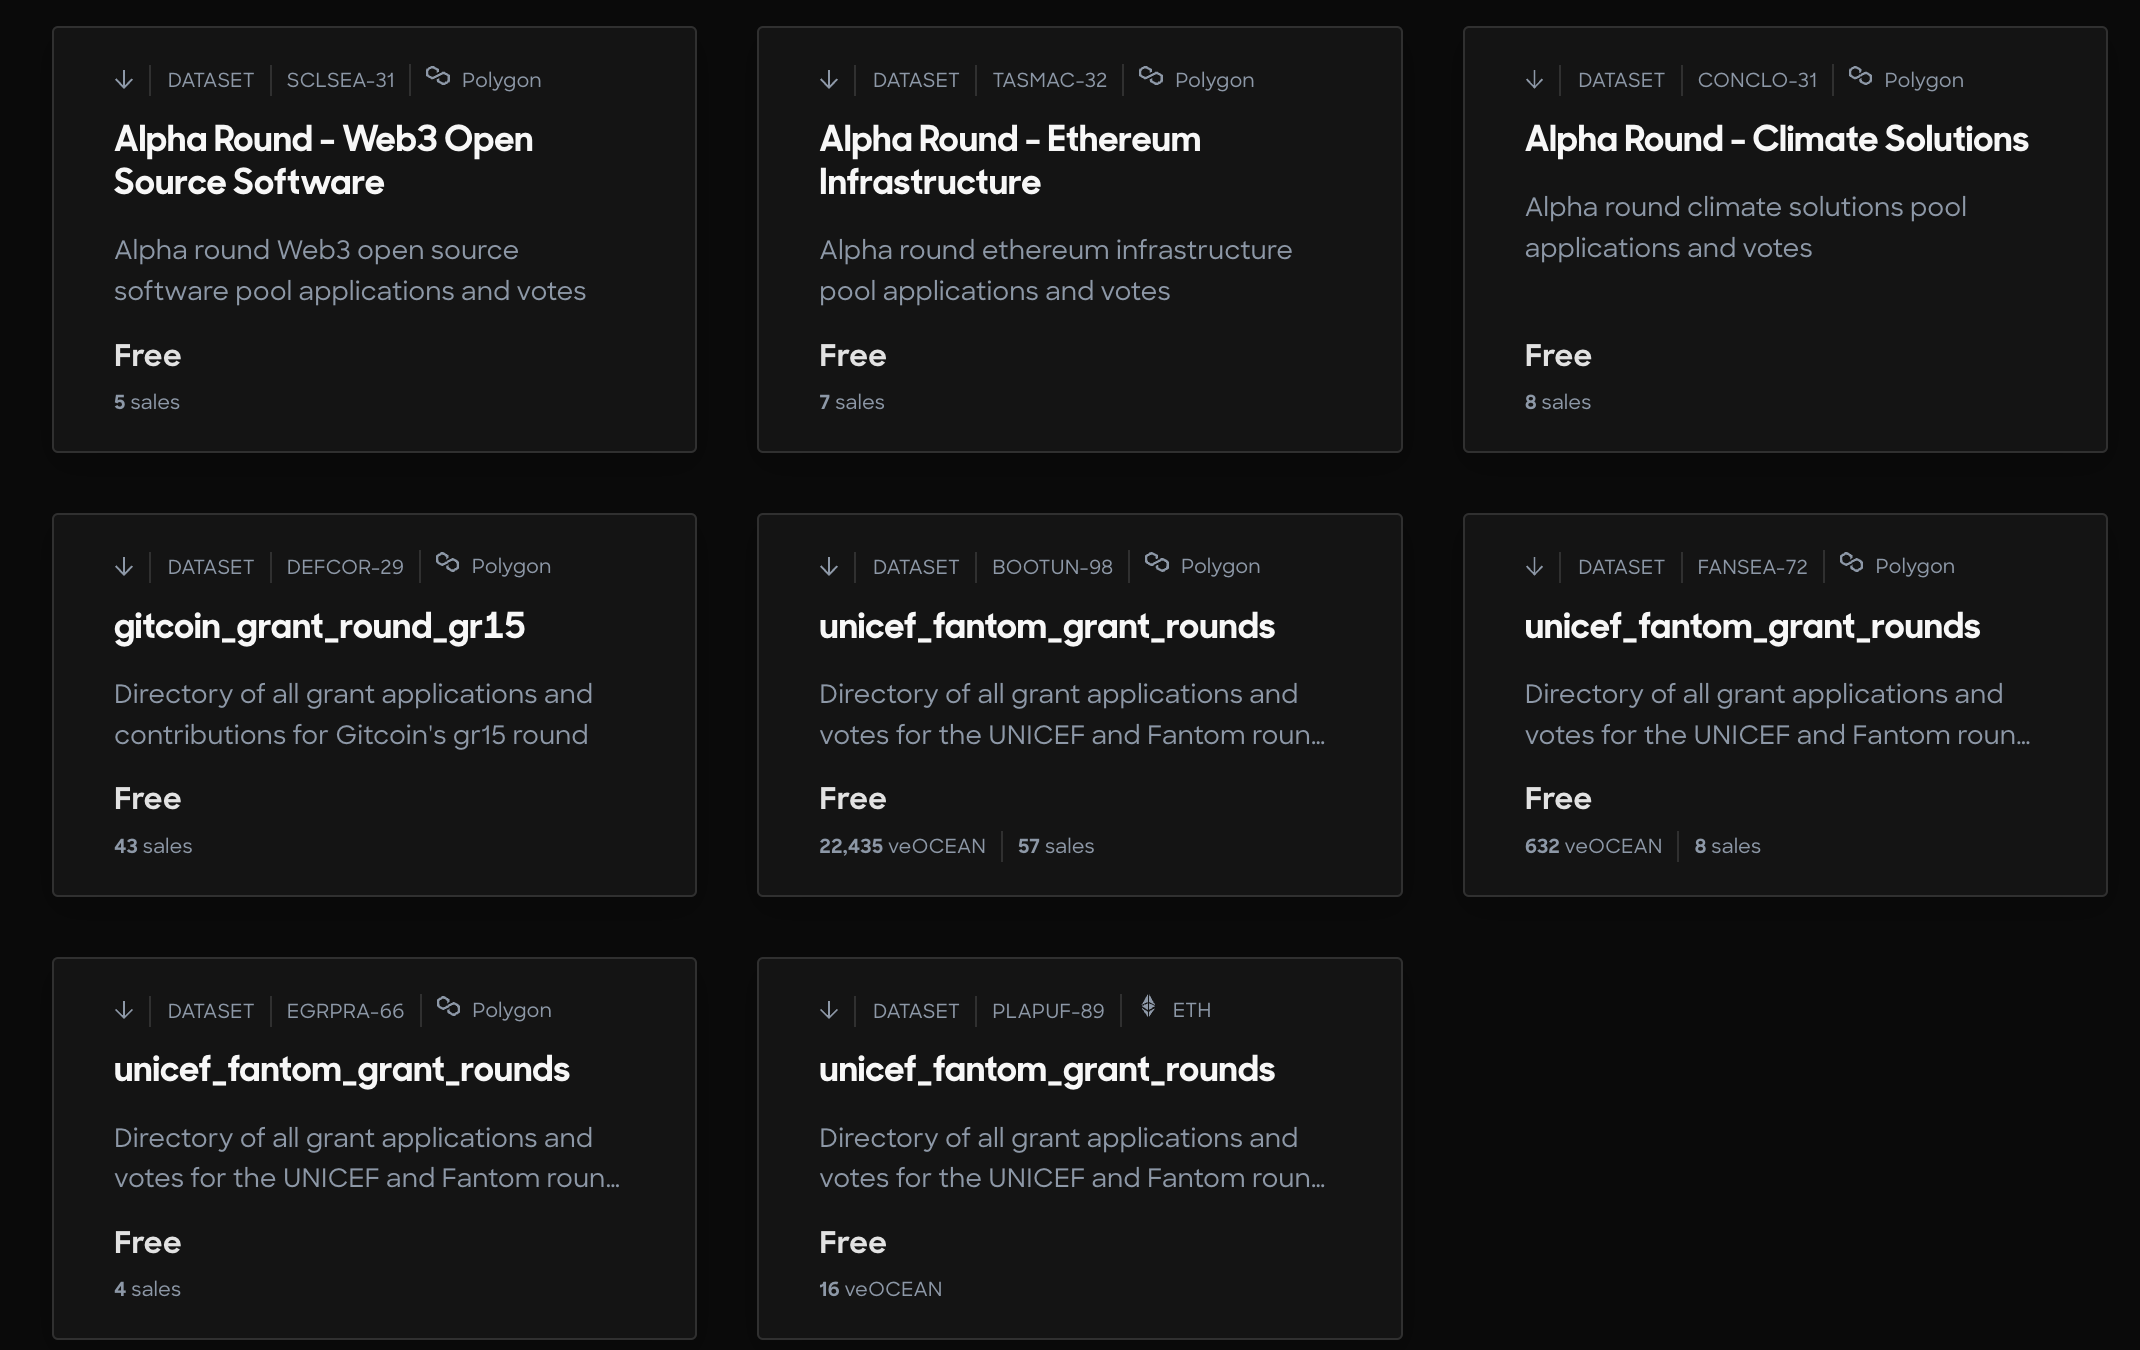This screenshot has height=1350, width=2140.
Task: Click '43 sales' on gitcoin card
Action: pyautogui.click(x=153, y=846)
